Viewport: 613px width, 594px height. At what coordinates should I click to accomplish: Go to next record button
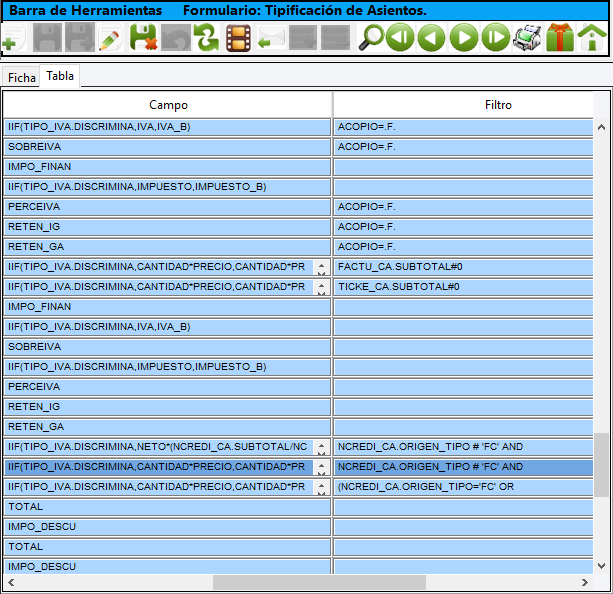464,38
